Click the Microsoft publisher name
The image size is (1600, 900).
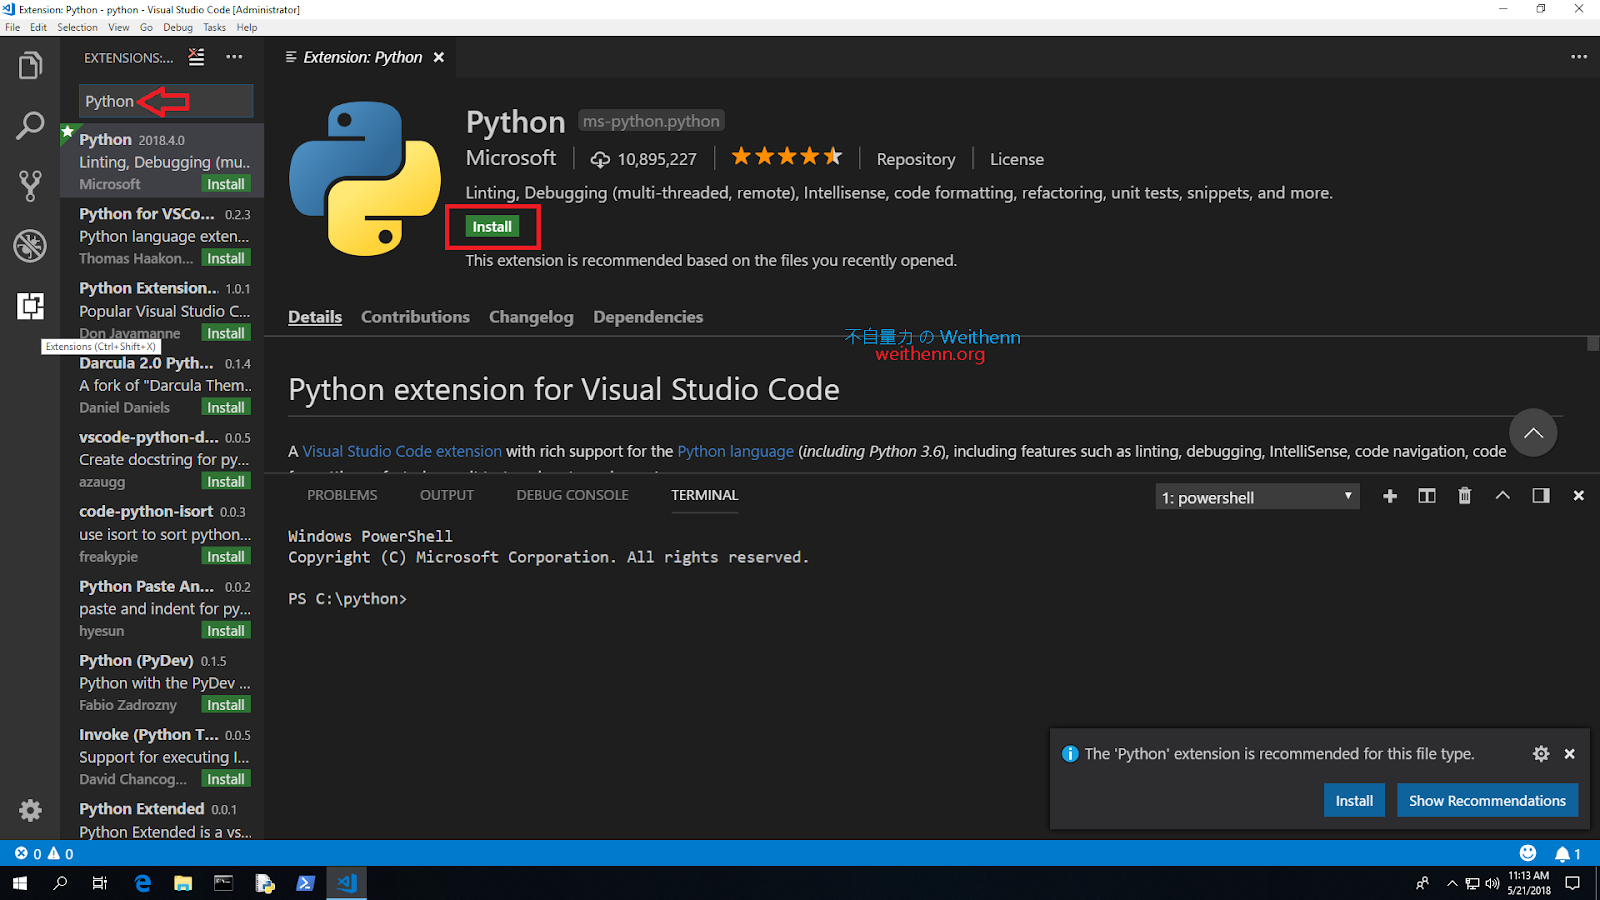(x=511, y=158)
